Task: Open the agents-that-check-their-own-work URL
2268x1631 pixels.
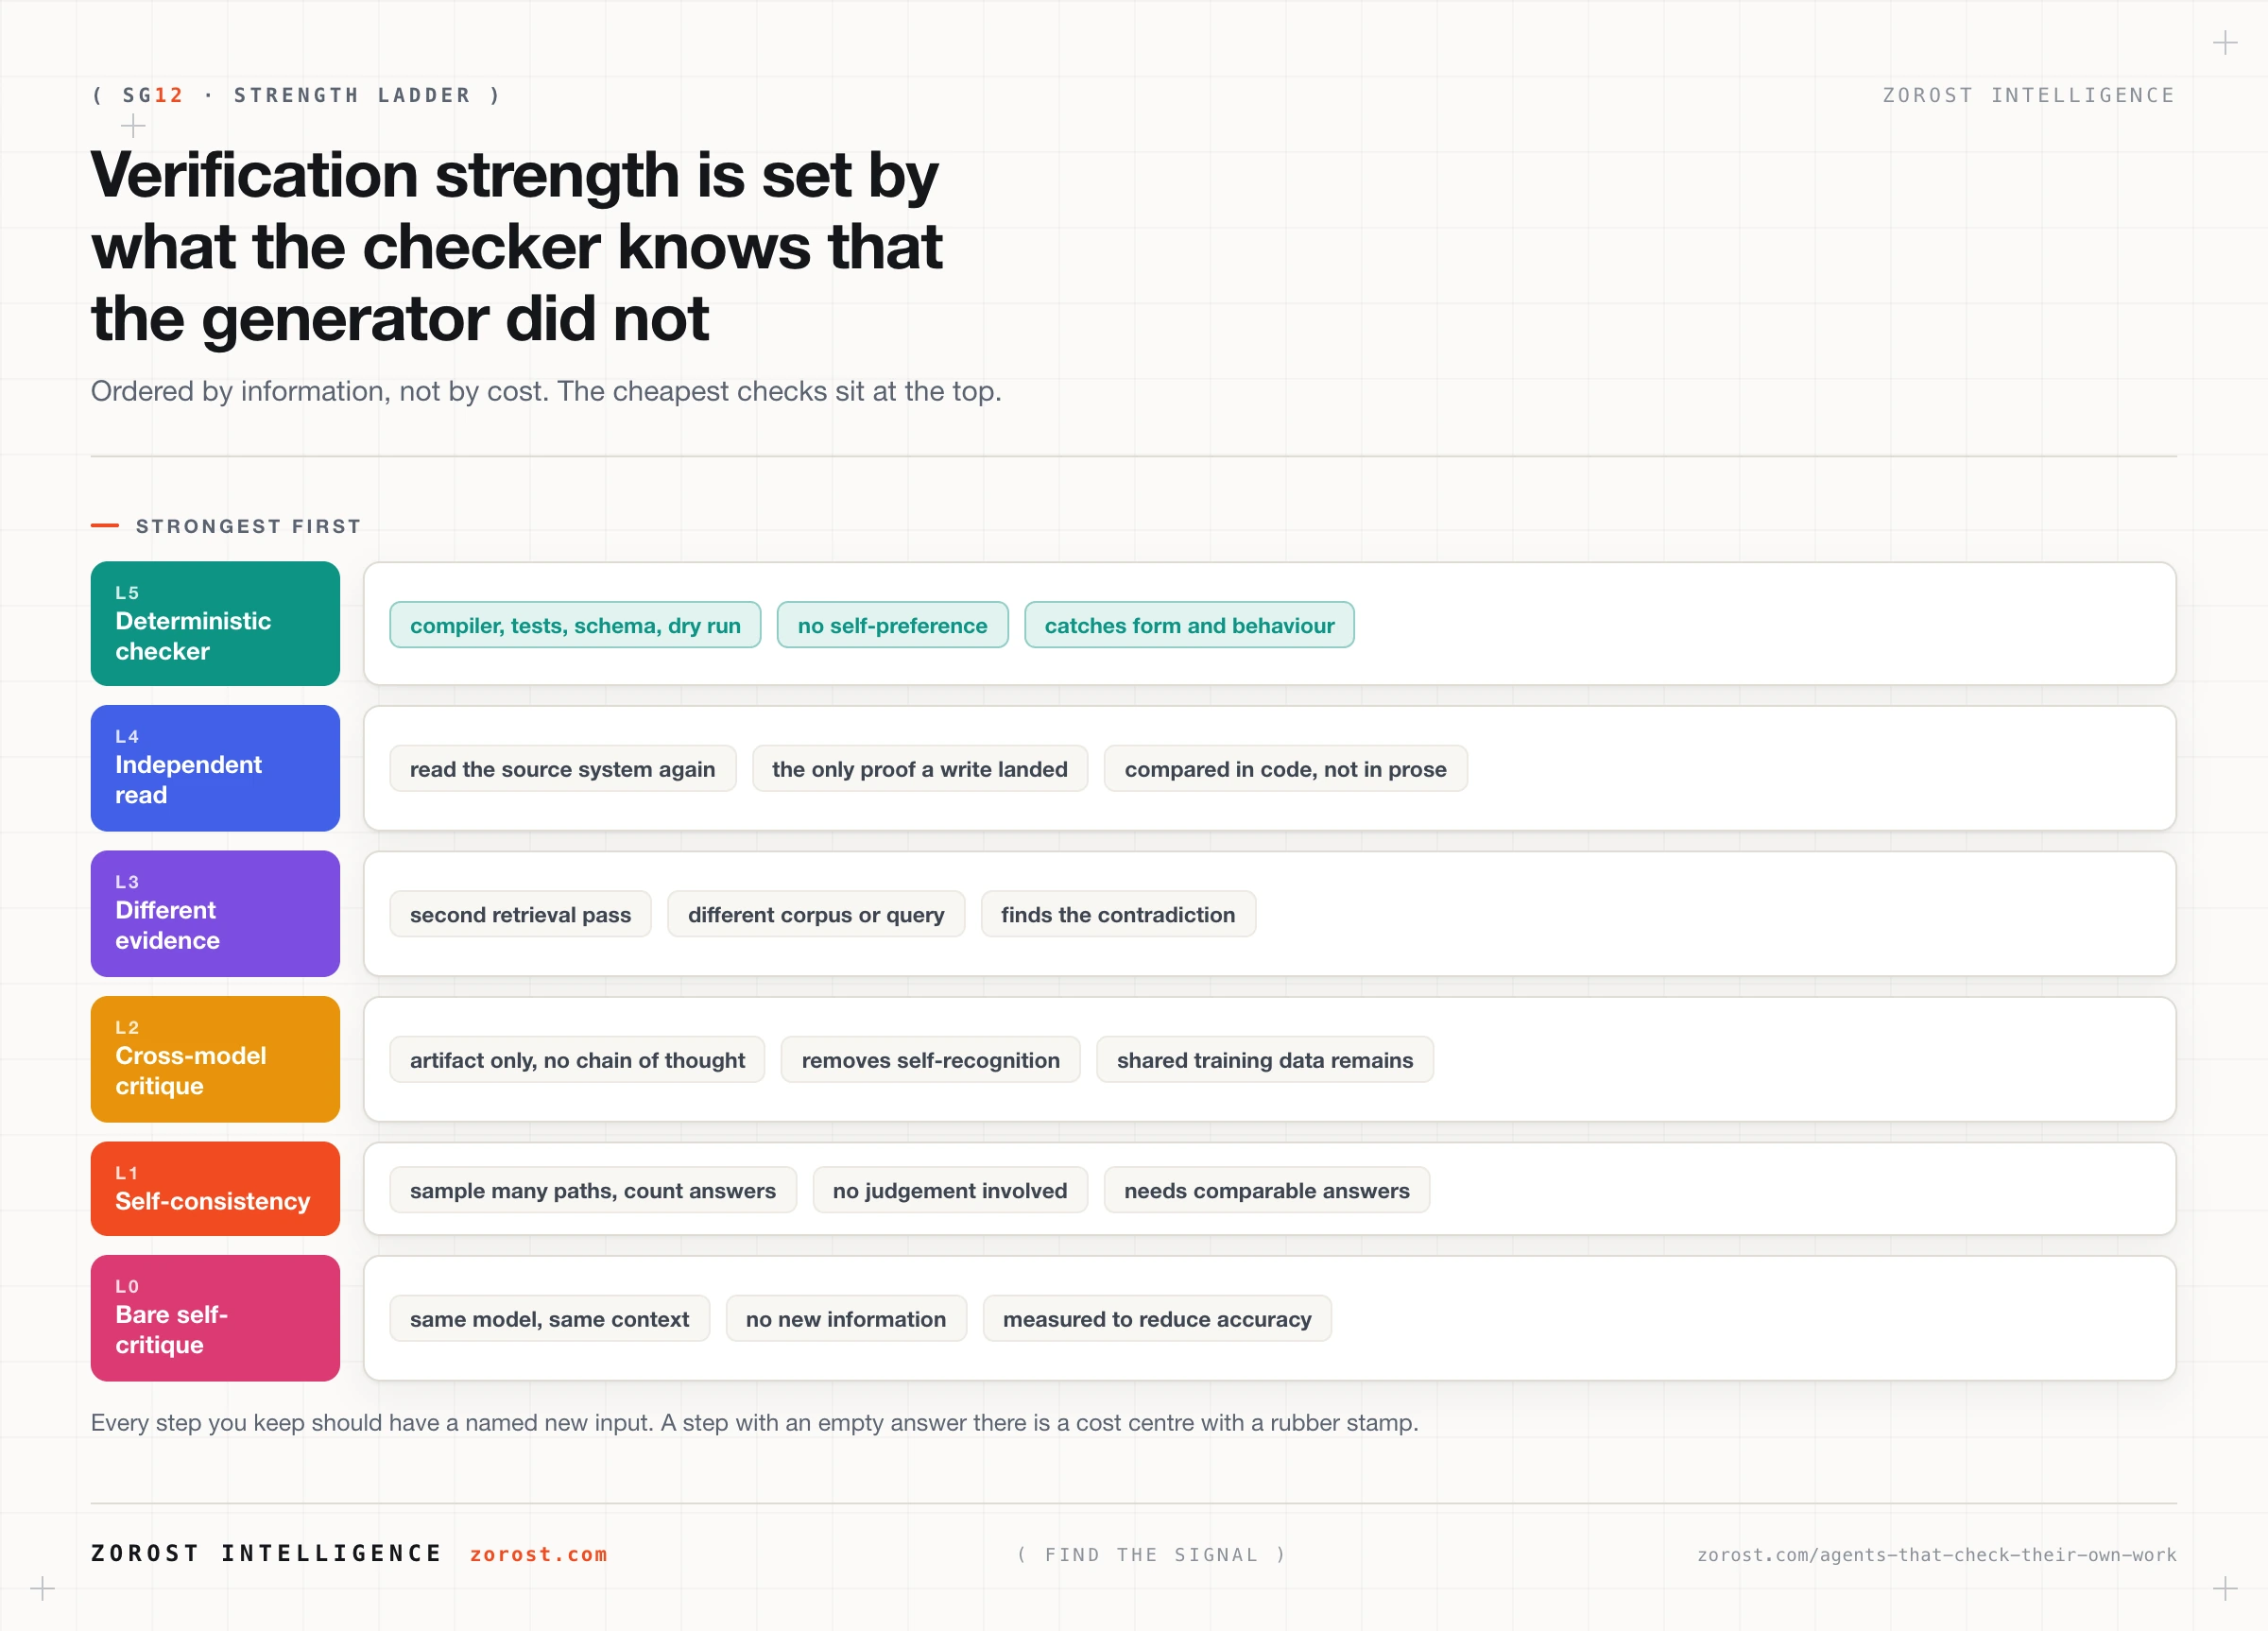Action: (x=1936, y=1554)
